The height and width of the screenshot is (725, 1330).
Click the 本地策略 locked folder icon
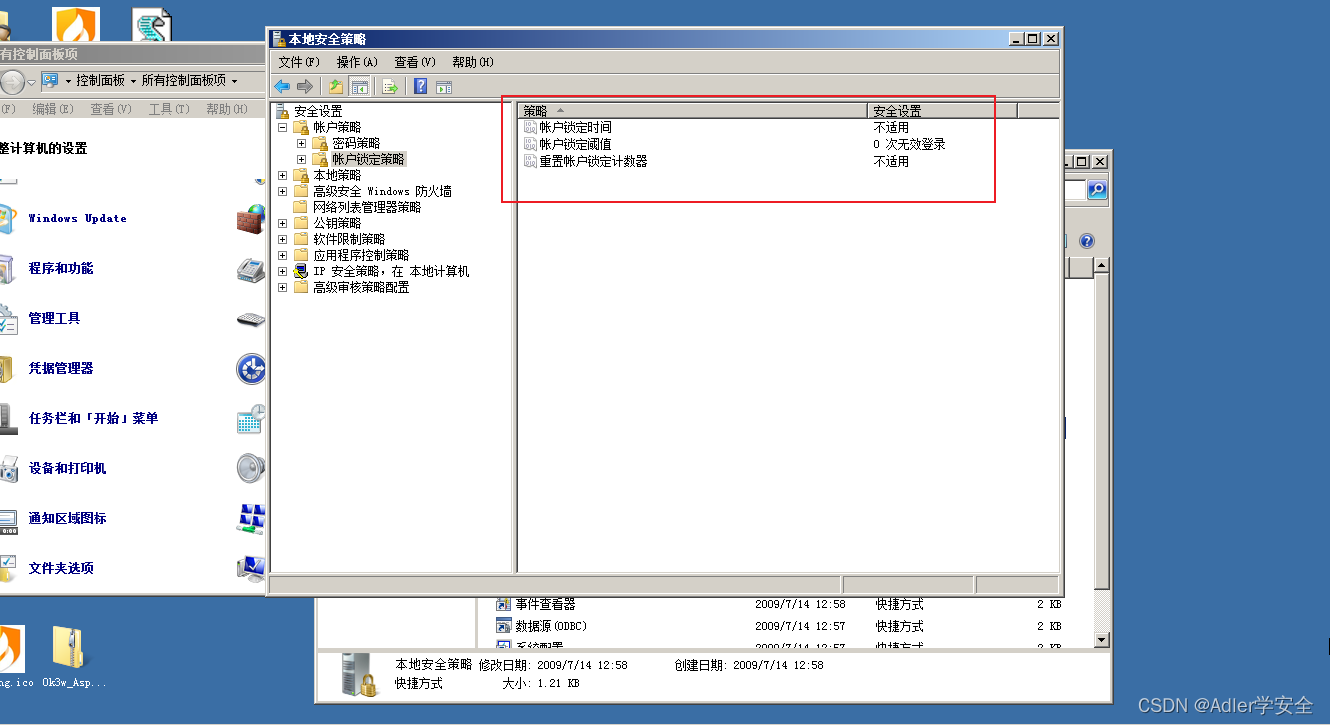[x=301, y=175]
